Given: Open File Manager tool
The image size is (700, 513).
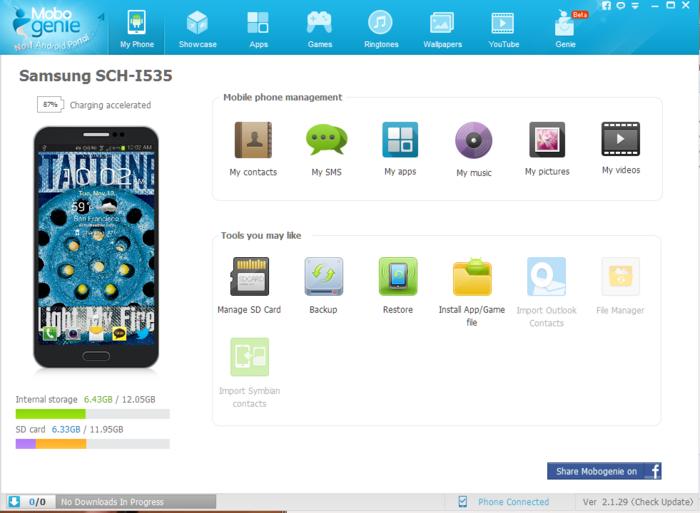Looking at the screenshot, I should [x=621, y=276].
